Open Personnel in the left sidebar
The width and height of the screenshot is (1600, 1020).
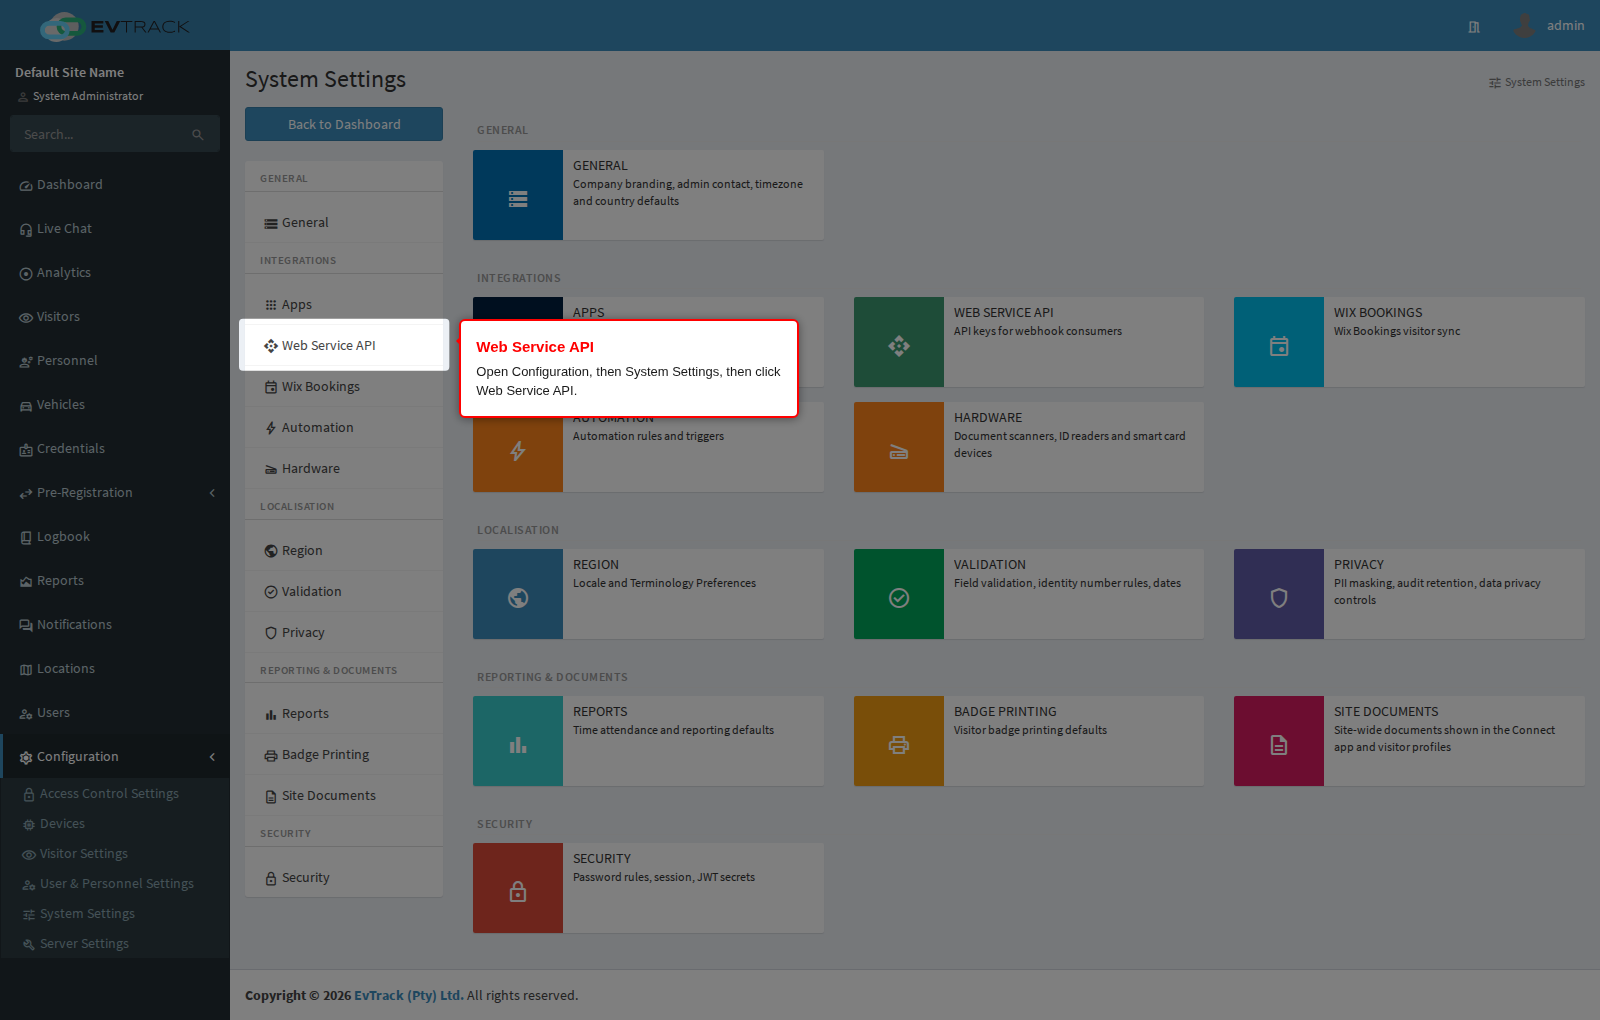click(115, 361)
